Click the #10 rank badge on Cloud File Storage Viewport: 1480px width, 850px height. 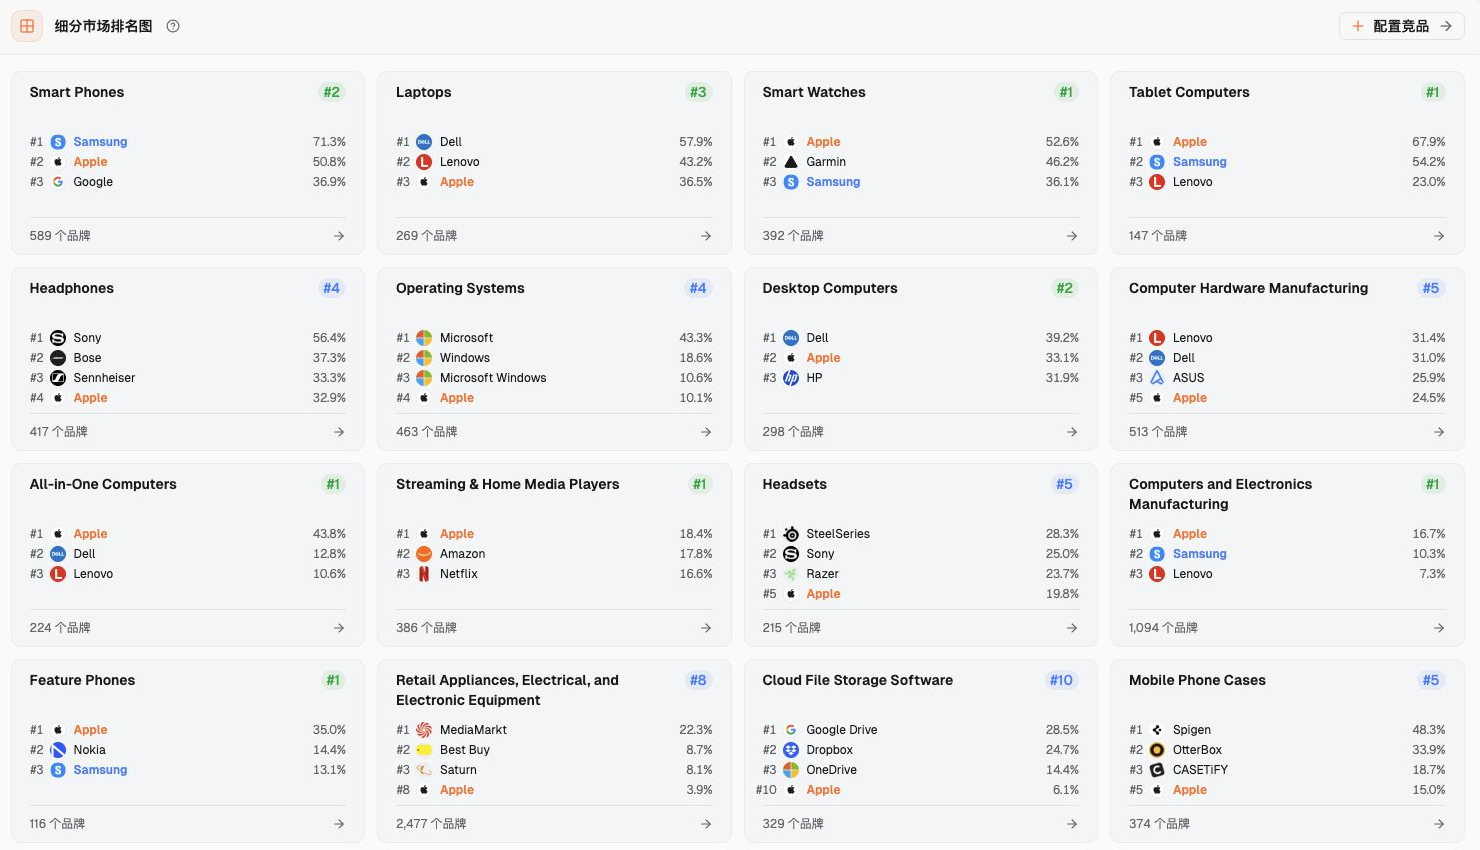point(1061,680)
